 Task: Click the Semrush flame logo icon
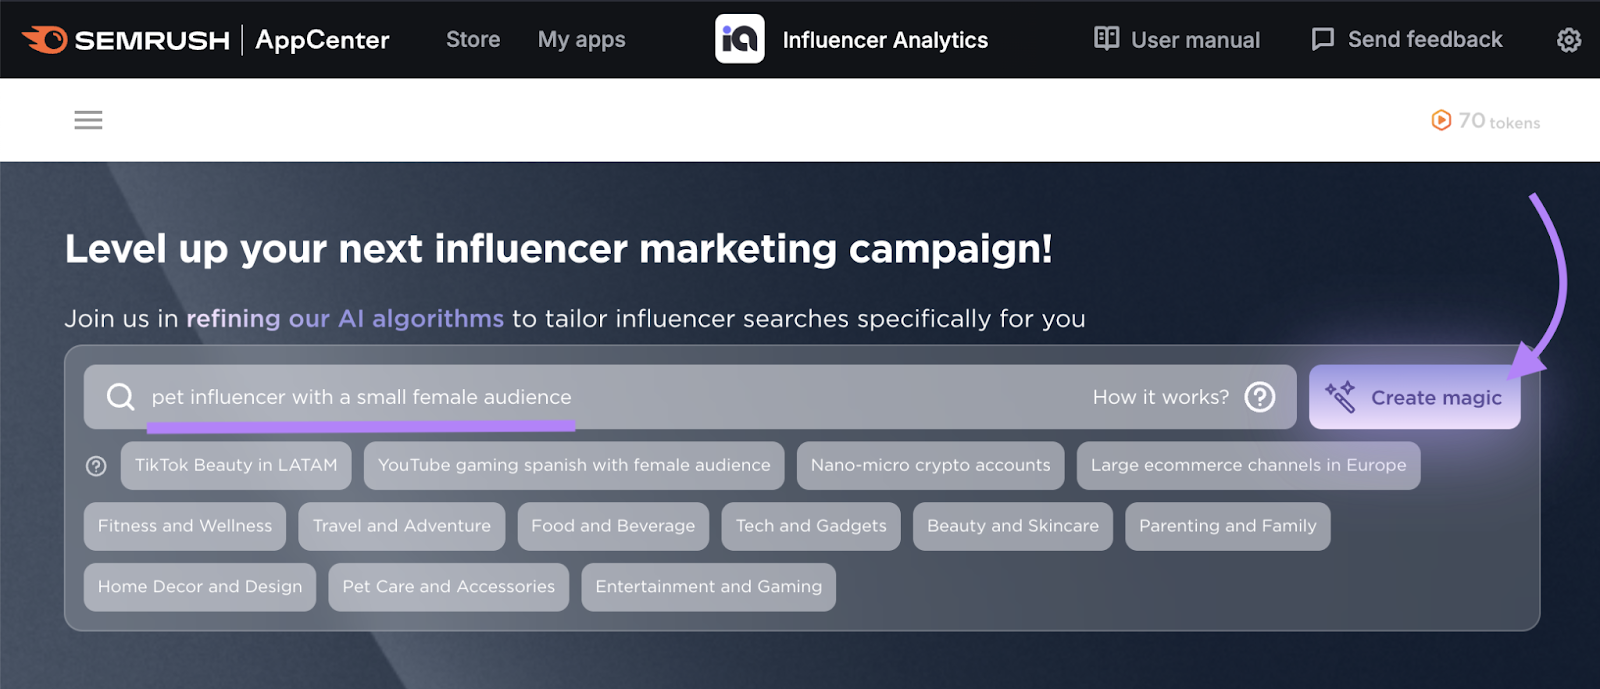(x=45, y=40)
